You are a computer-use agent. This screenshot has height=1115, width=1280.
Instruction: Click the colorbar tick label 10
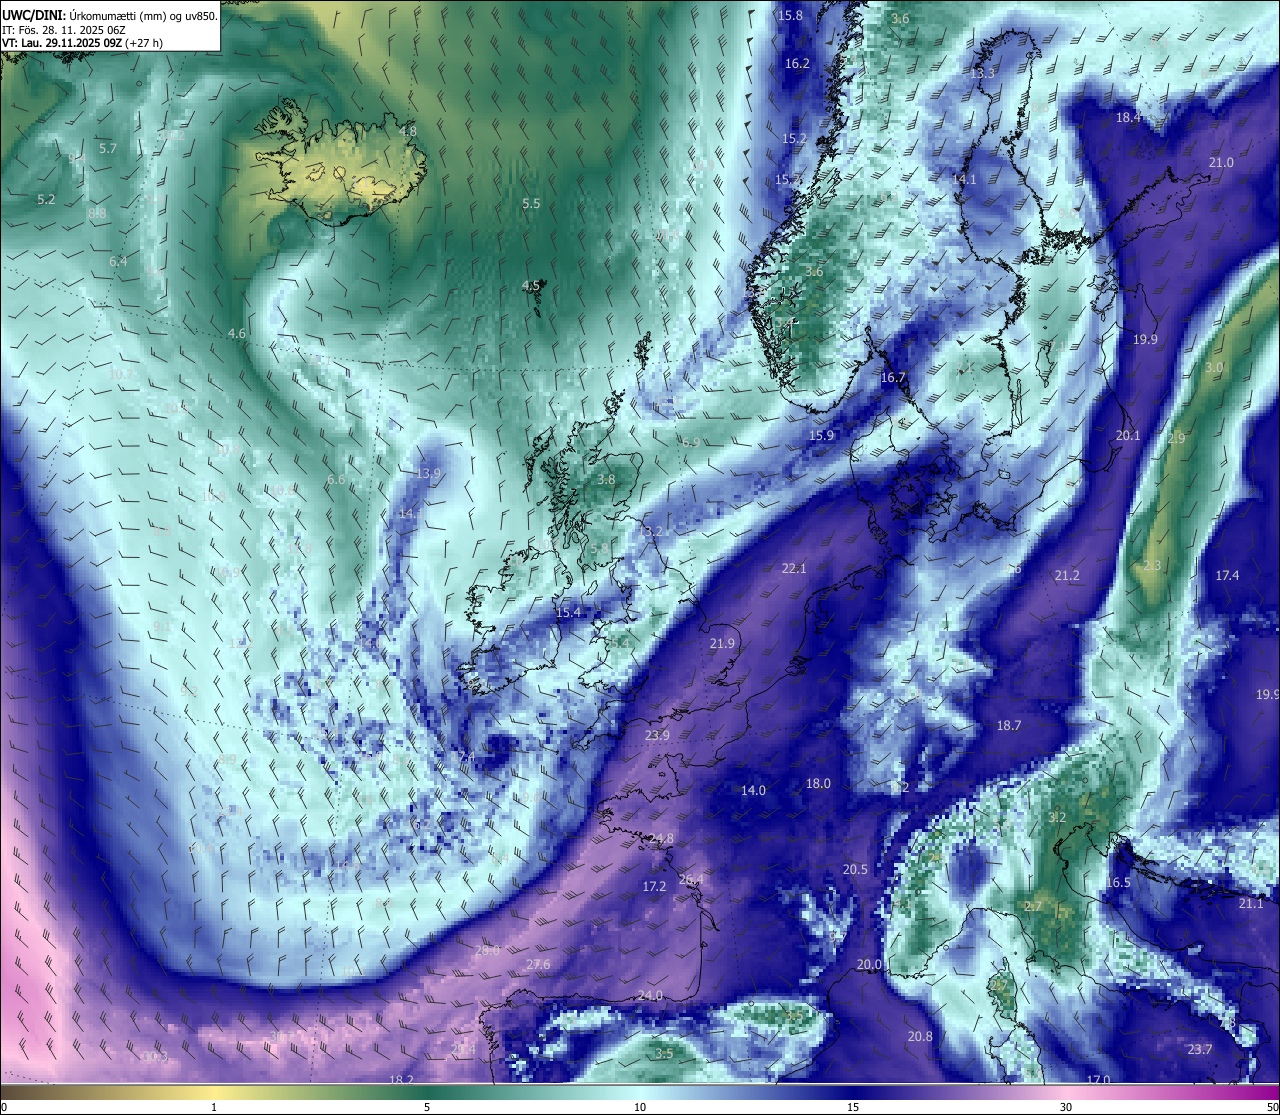tap(640, 1106)
